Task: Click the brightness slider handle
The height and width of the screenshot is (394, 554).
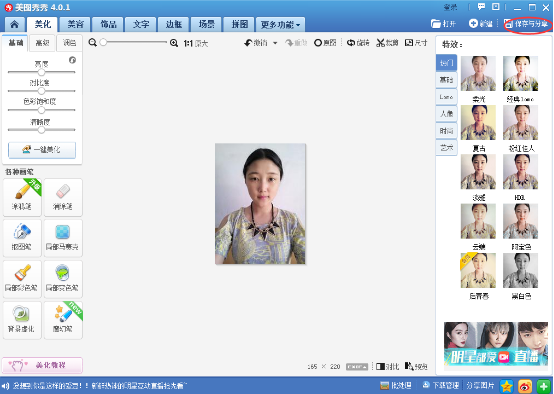Action: [x=41, y=72]
